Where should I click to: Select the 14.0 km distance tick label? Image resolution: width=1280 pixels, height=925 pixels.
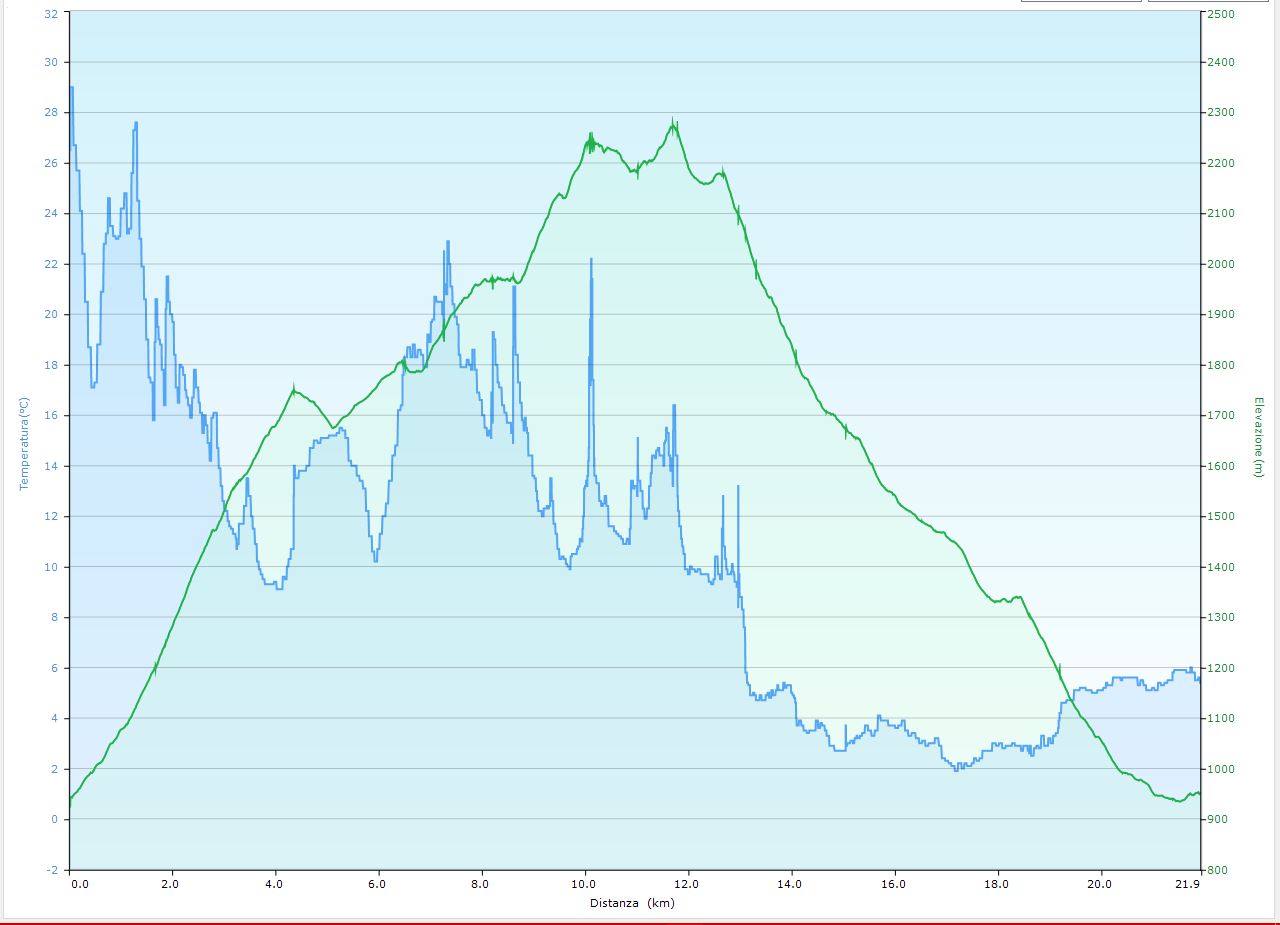pos(791,884)
